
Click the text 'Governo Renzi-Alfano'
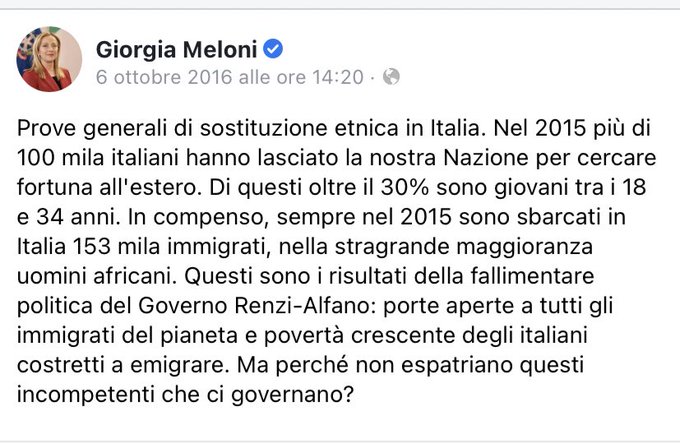[x=258, y=306]
